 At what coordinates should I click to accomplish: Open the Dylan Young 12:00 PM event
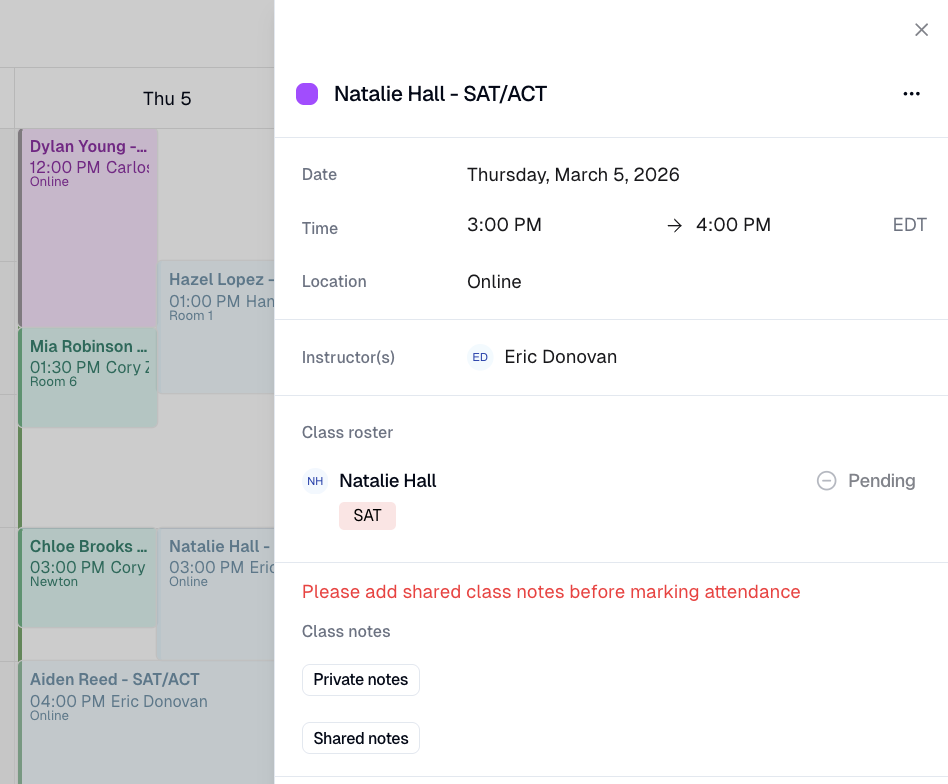point(89,227)
